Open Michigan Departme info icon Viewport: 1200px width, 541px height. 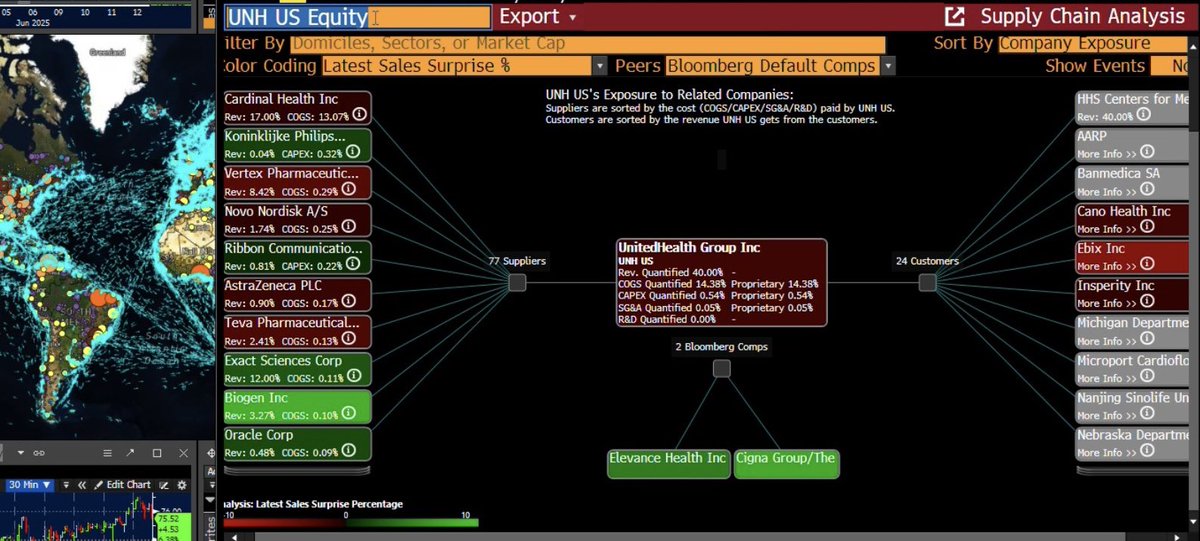click(x=1147, y=340)
